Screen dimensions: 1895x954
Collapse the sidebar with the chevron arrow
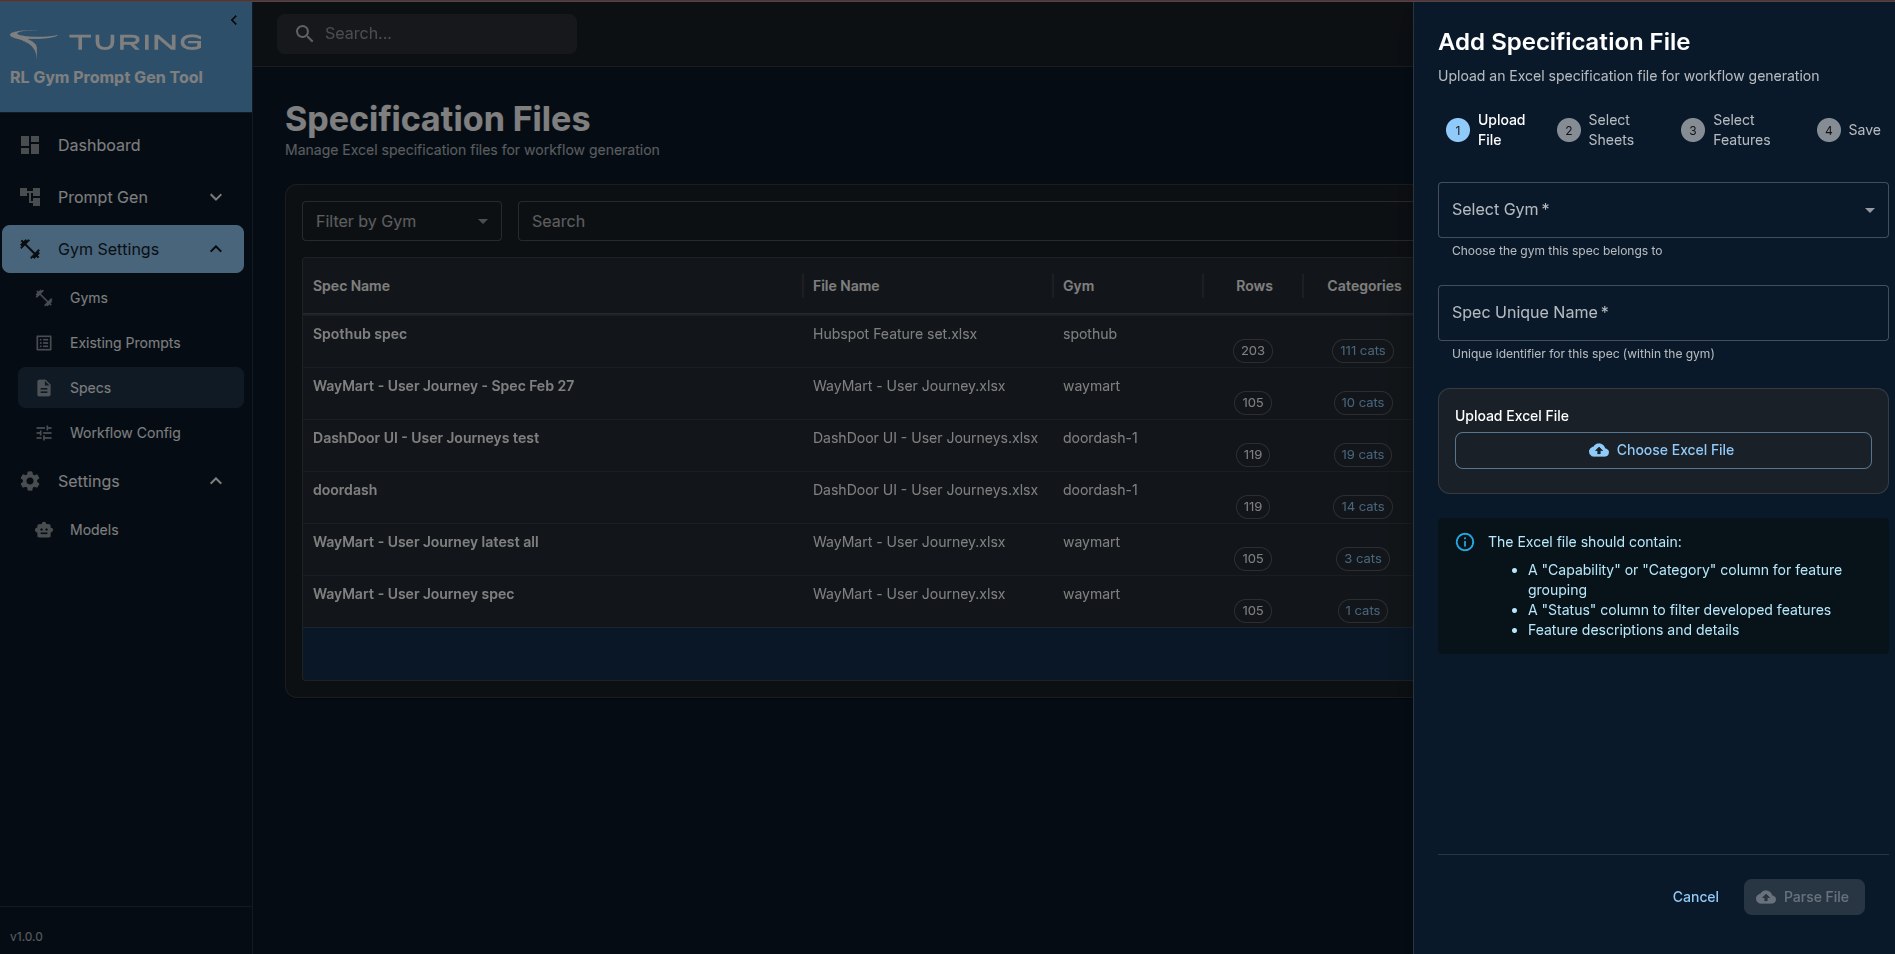tap(234, 20)
